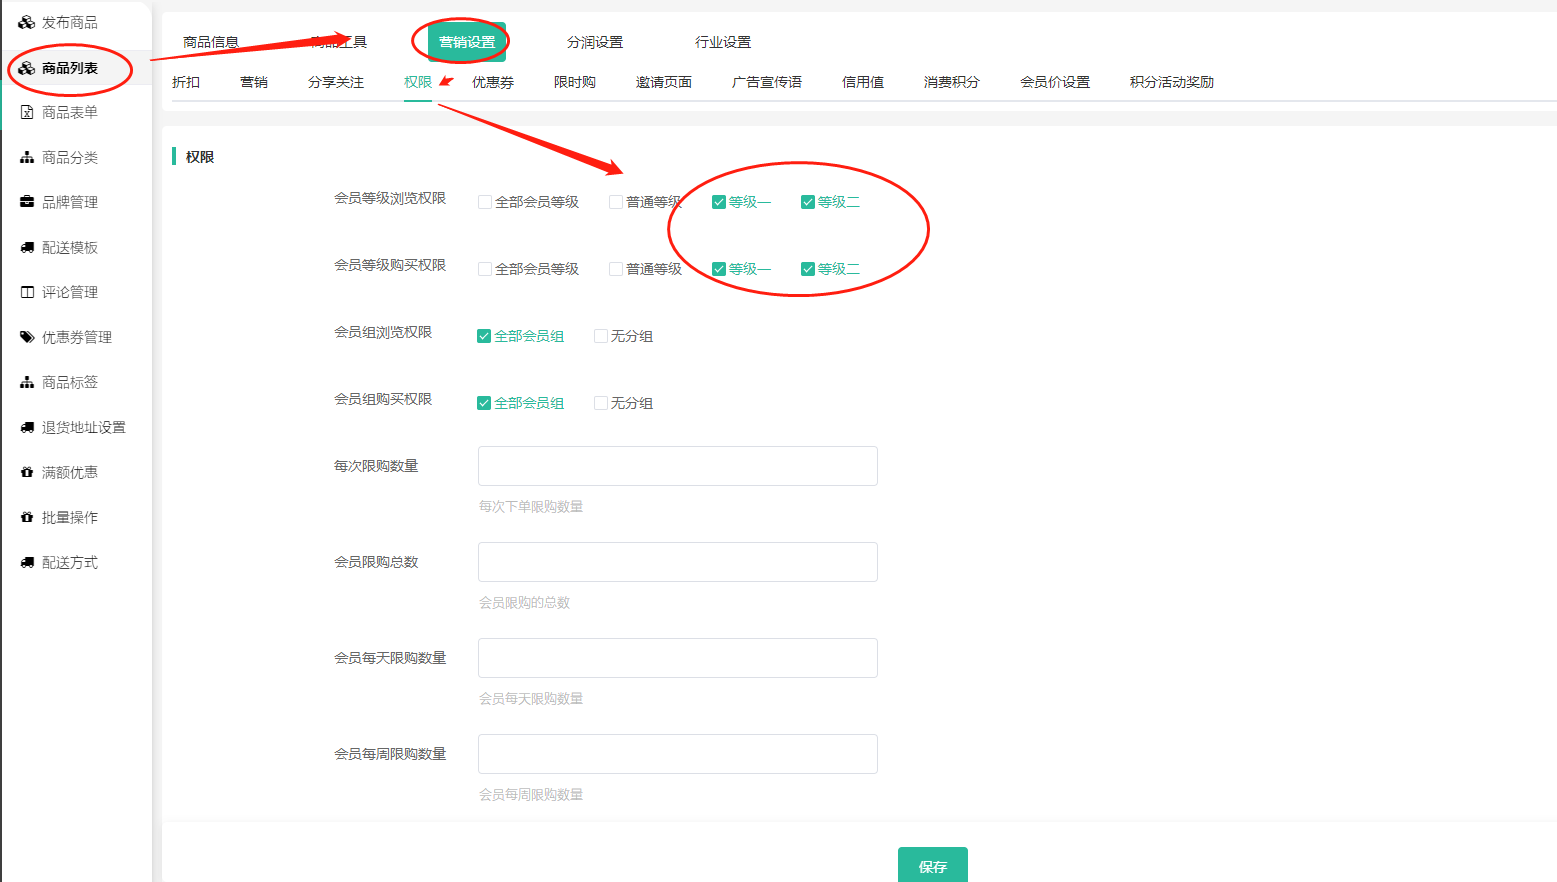Click the 评论管理 sidebar icon

[x=27, y=292]
